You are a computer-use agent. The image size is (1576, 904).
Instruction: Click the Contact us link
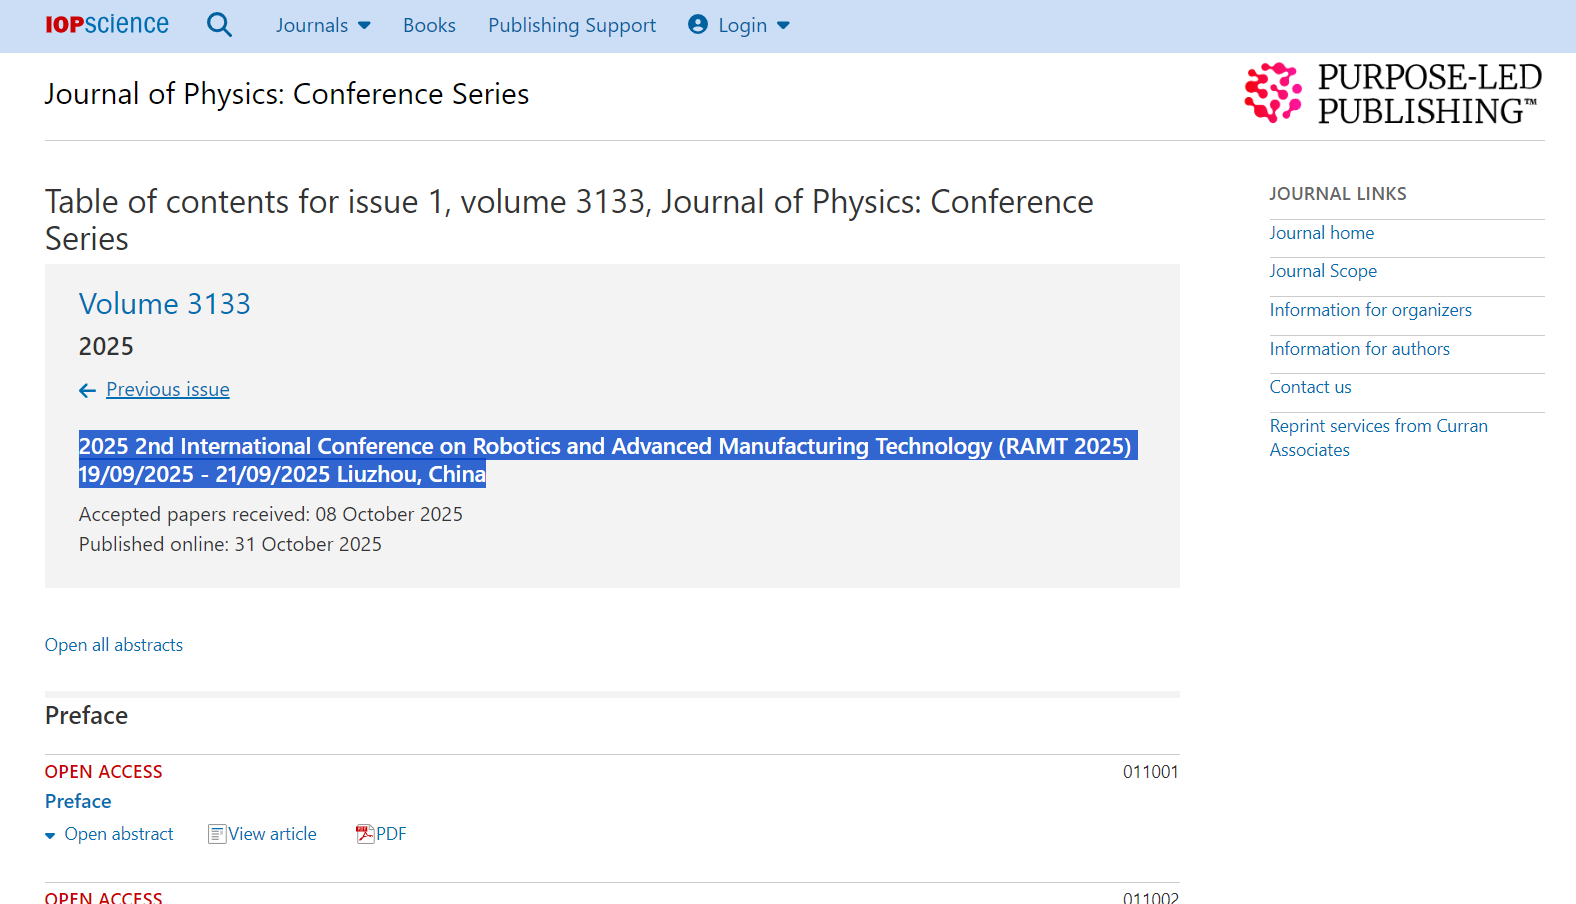(x=1310, y=387)
